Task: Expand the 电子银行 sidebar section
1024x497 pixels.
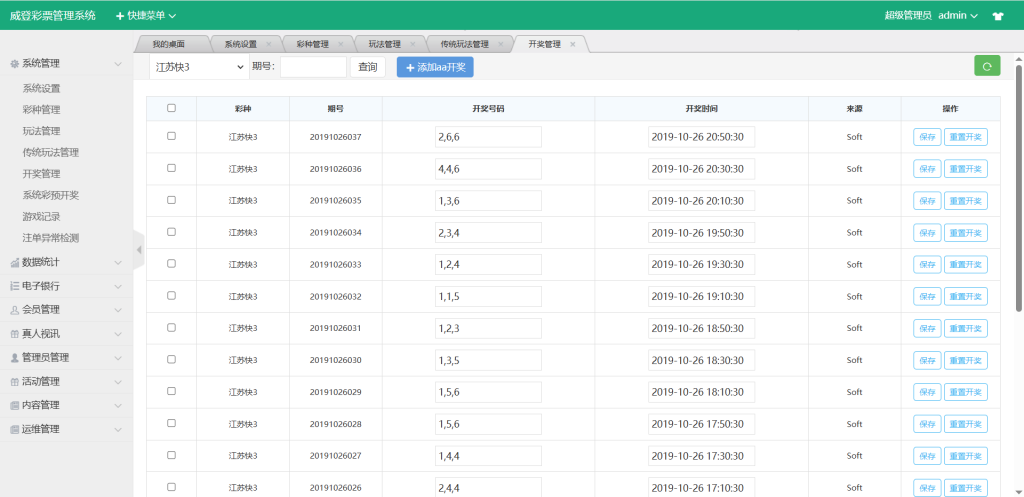Action: coord(65,286)
